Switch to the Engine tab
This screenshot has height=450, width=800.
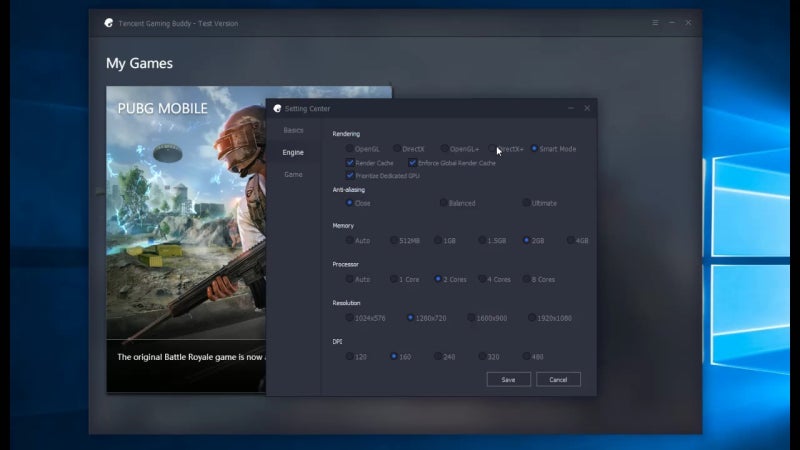(x=293, y=152)
